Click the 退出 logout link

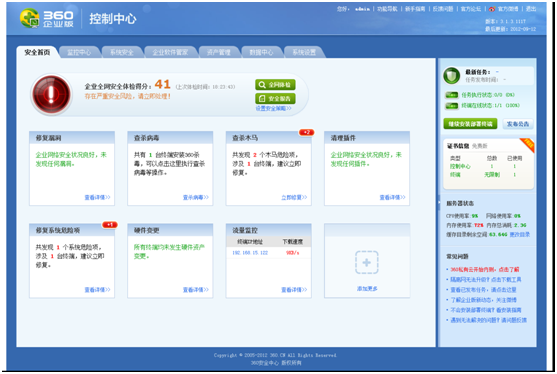tap(531, 9)
